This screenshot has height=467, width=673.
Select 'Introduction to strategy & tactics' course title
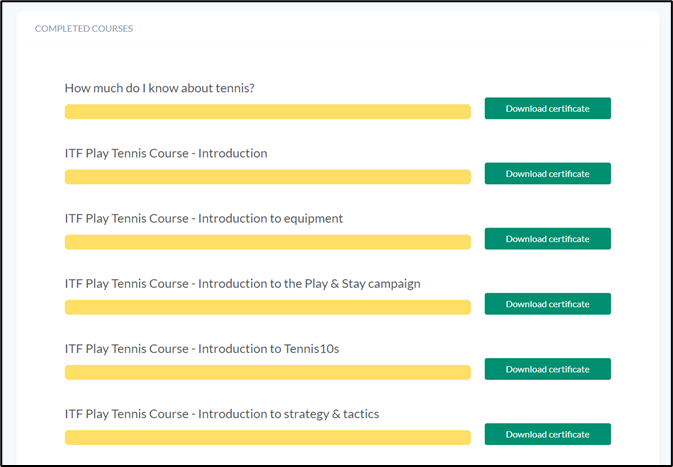(x=222, y=414)
